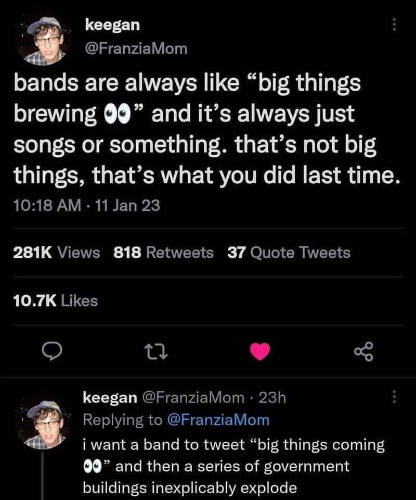416x500 pixels.
Task: Click the keegan name on reply tweet
Action: pos(110,398)
